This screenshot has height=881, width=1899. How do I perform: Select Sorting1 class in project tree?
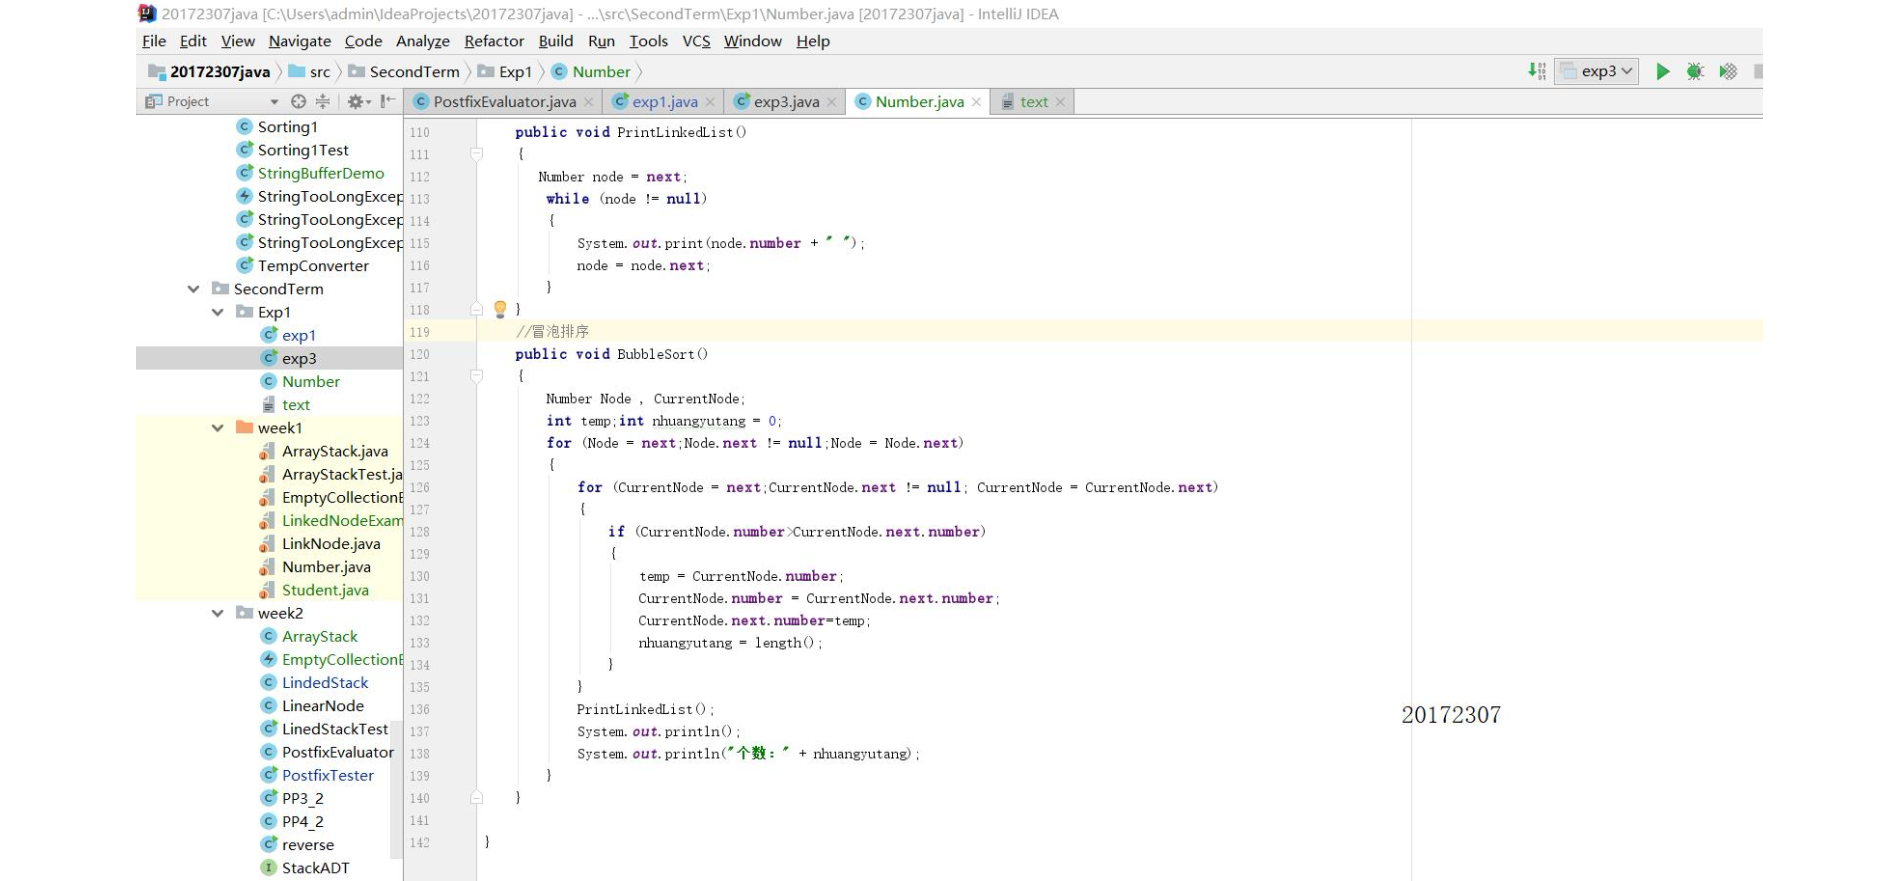click(x=277, y=127)
